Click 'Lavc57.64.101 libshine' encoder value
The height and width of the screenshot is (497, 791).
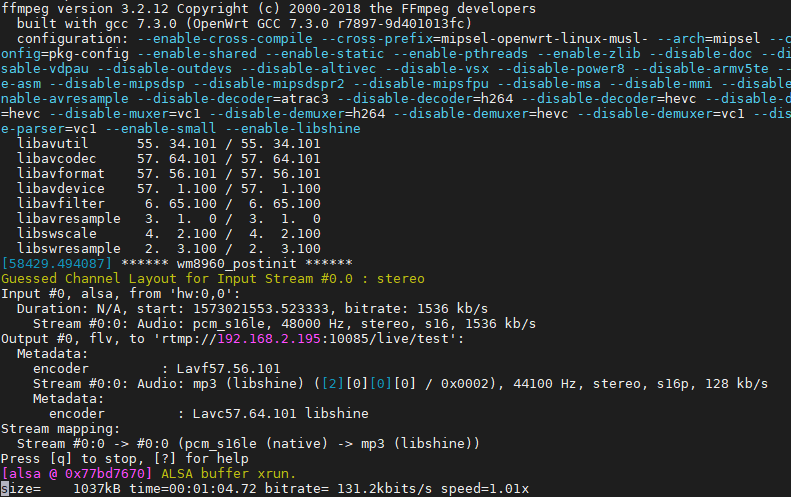coord(281,414)
